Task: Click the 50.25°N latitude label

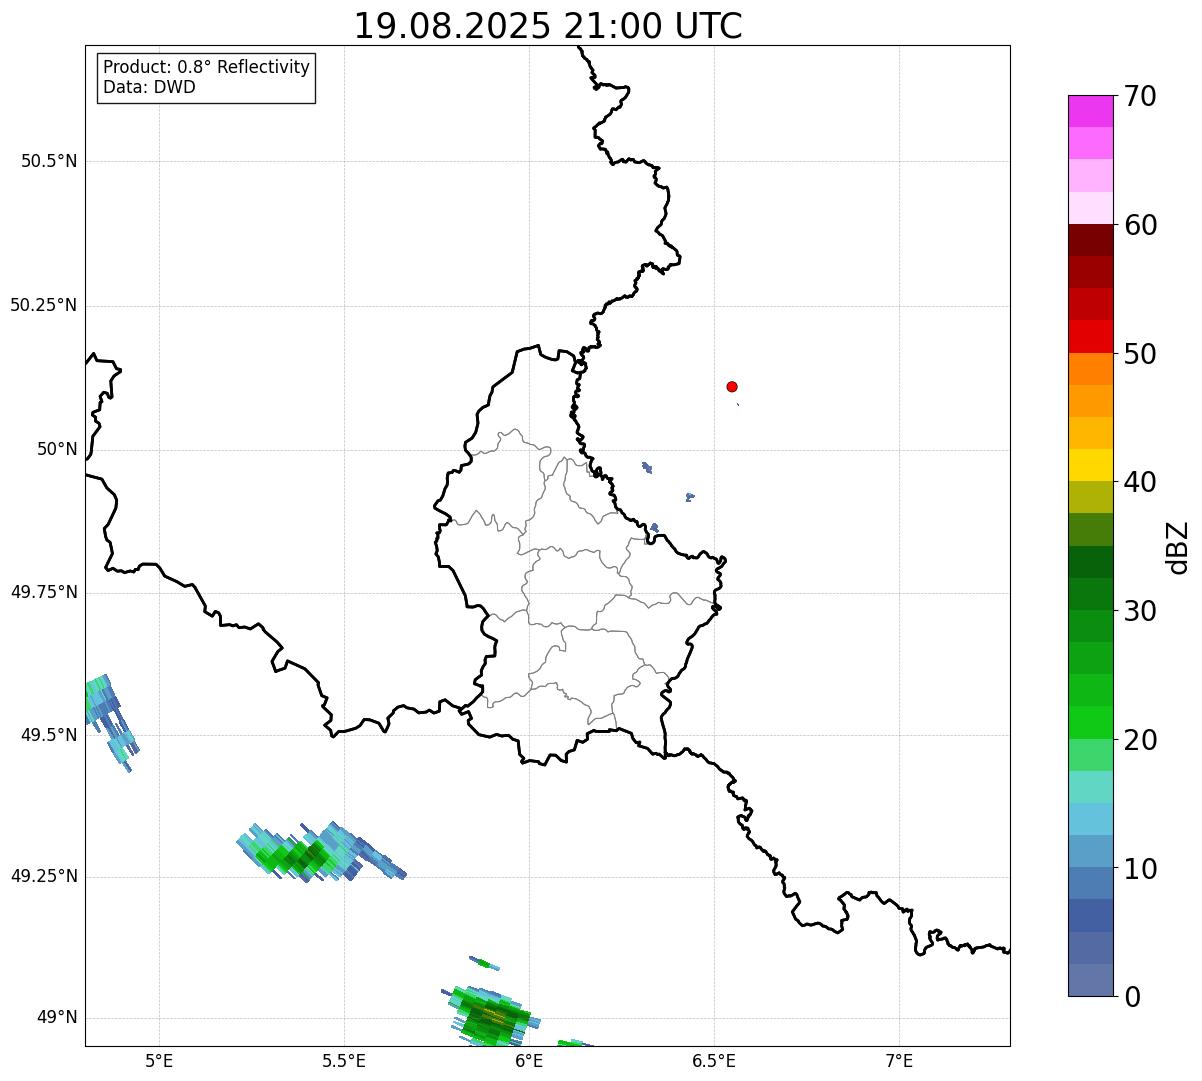Action: pyautogui.click(x=44, y=305)
